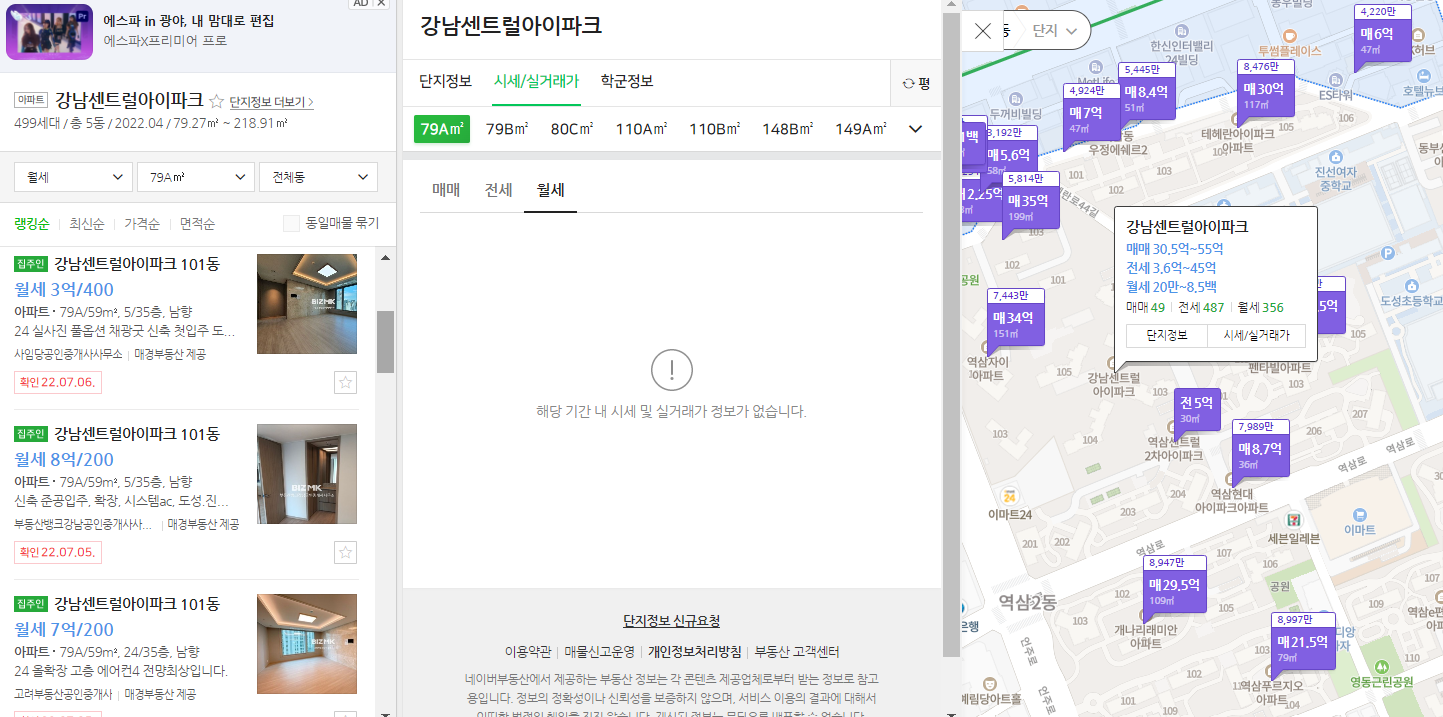Open photo of 월세 8억/200 listing
Image resolution: width=1443 pixels, height=717 pixels.
[307, 474]
